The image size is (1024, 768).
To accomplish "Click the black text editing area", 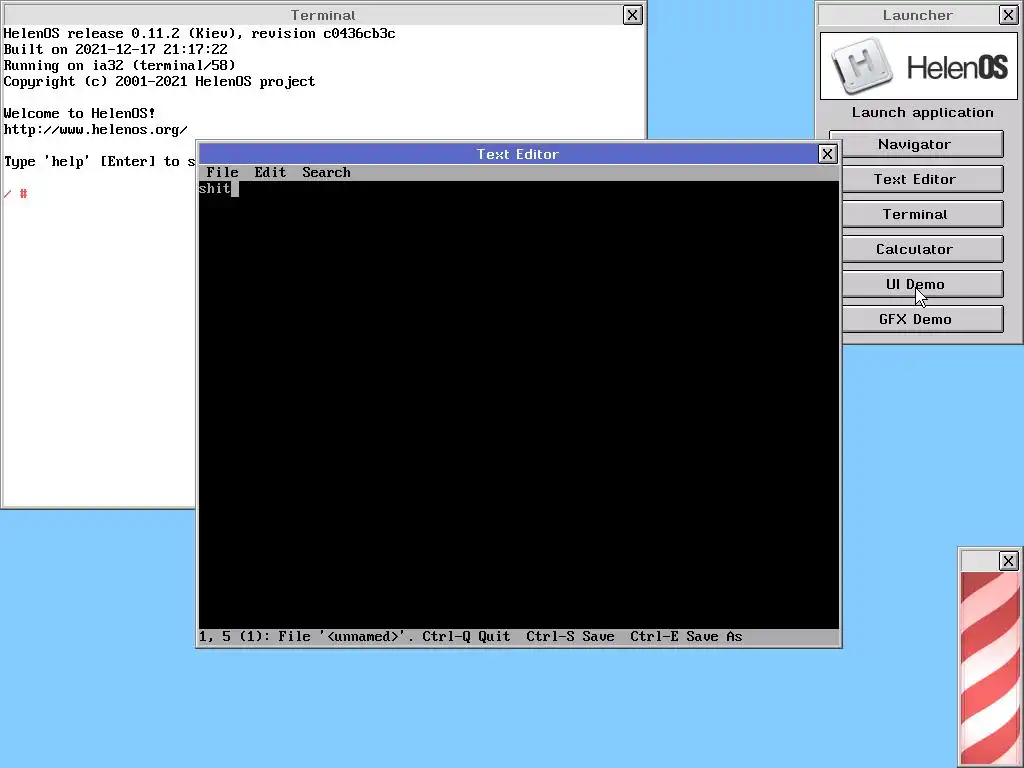I will click(x=519, y=405).
